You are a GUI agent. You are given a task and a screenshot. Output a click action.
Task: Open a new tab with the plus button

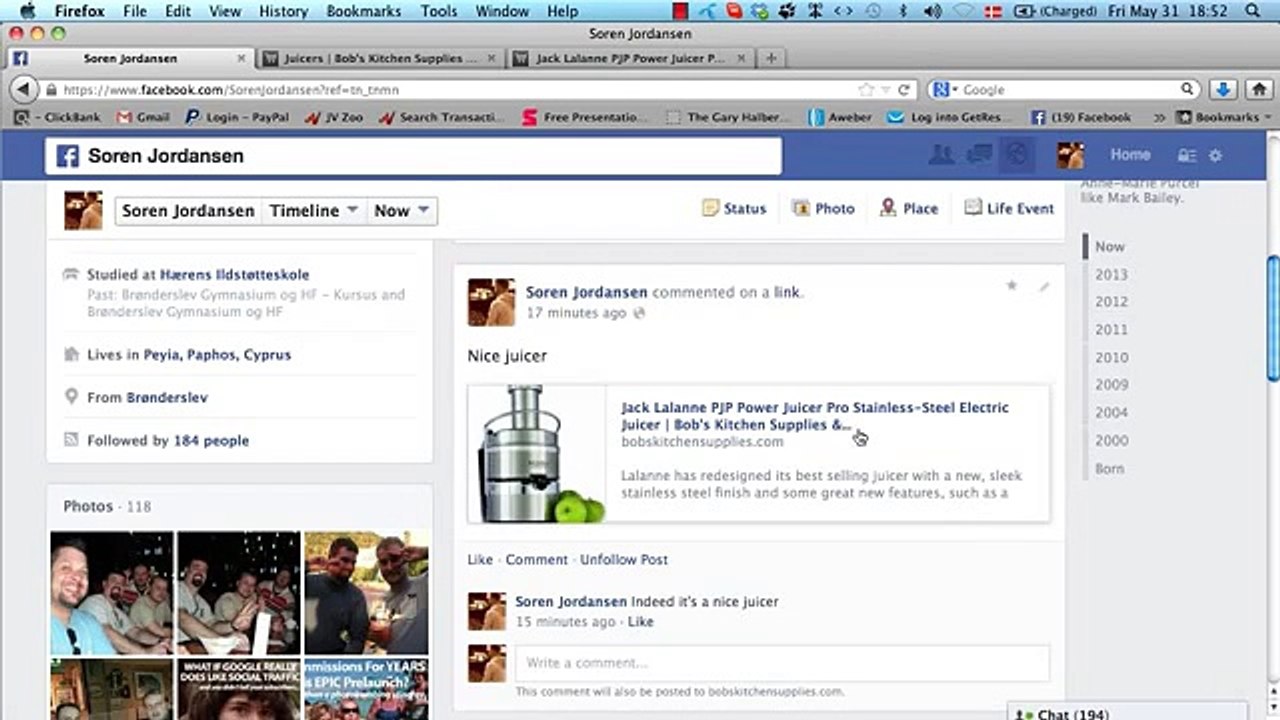click(x=771, y=59)
